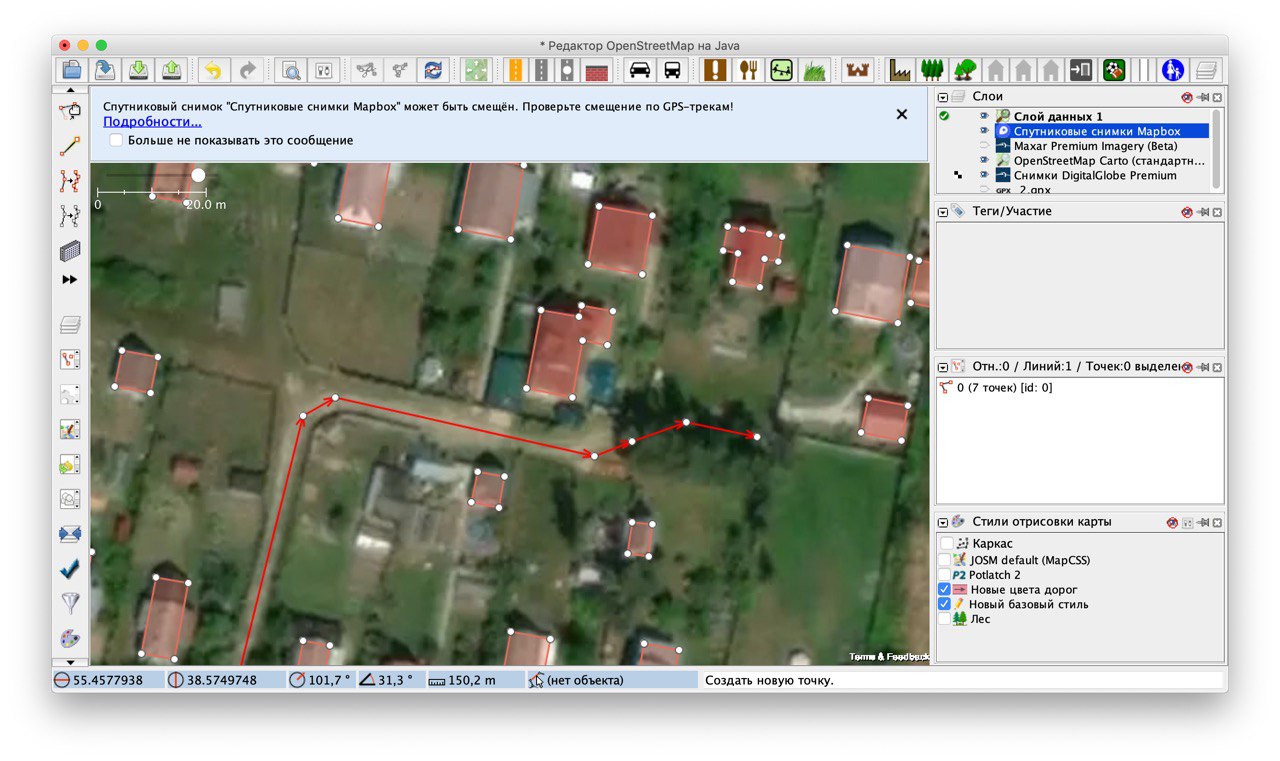Click the green crossing-arrows toolbar icon
1280x761 pixels.
[476, 70]
